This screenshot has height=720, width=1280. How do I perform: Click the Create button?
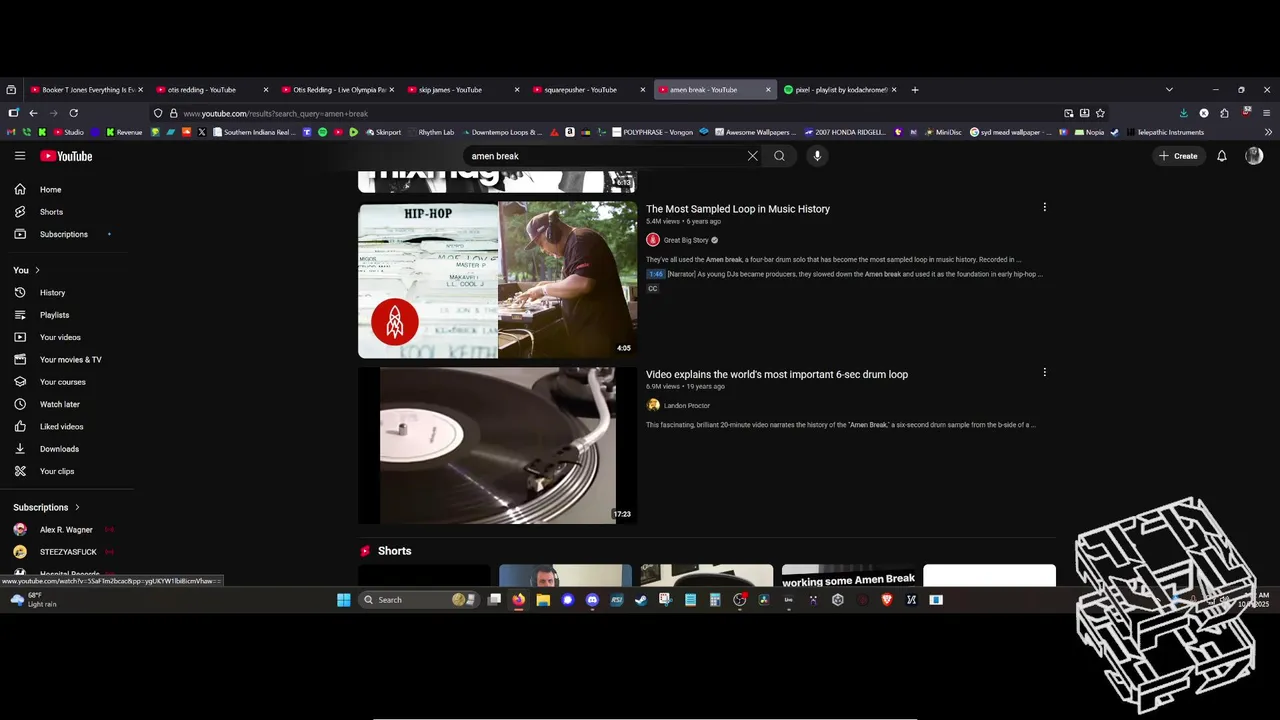[1178, 156]
